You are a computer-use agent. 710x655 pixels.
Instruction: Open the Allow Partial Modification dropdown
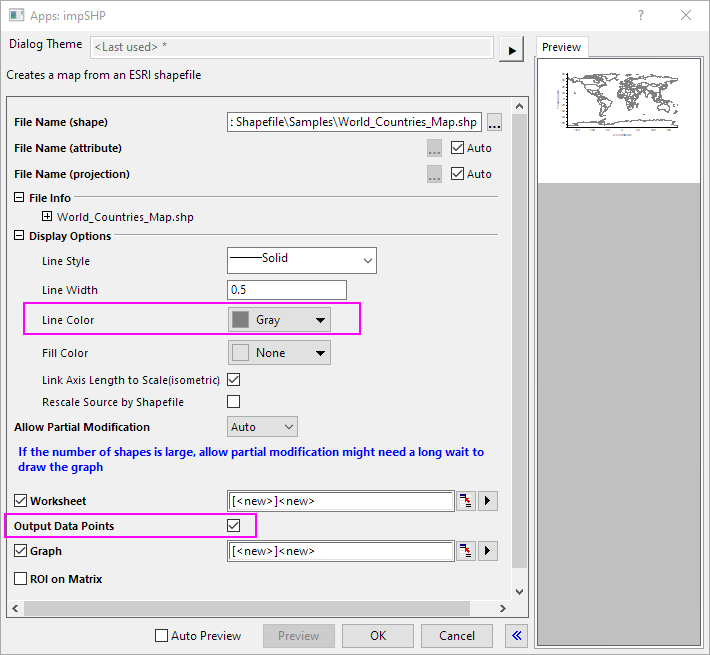(263, 427)
